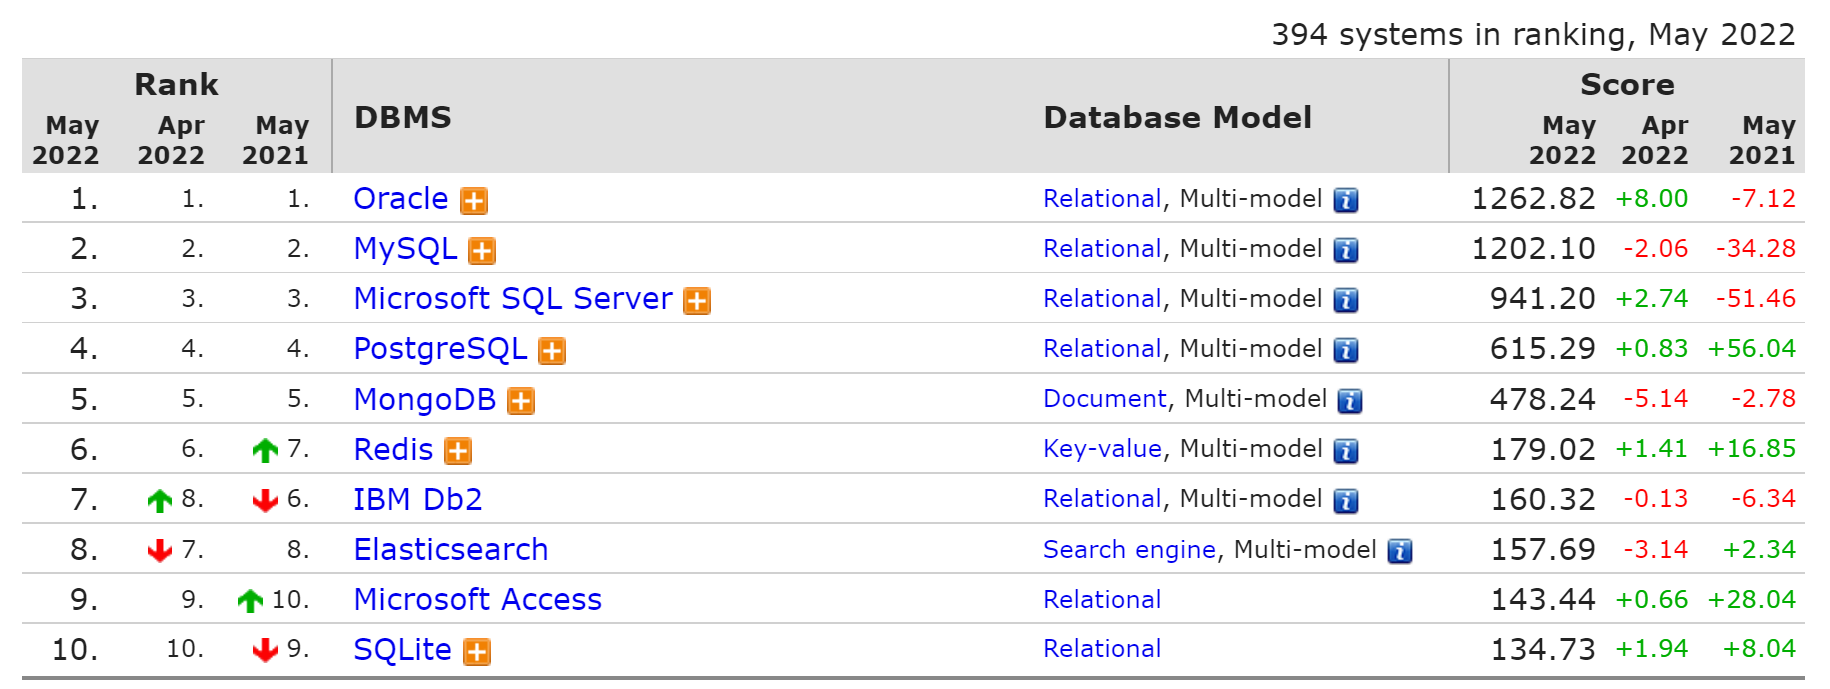This screenshot has height=689, width=1830.
Task: Open the Elasticsearch link
Action: 450,549
